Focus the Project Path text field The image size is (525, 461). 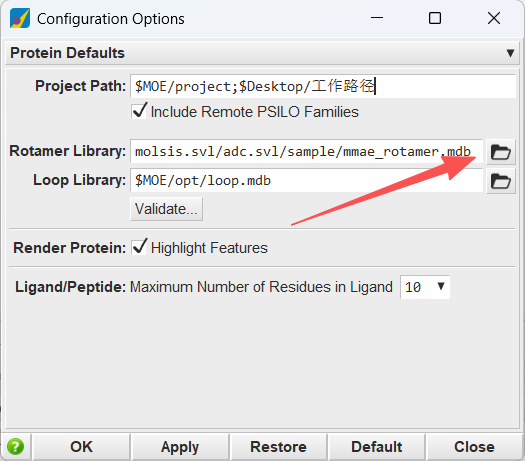[x=323, y=86]
